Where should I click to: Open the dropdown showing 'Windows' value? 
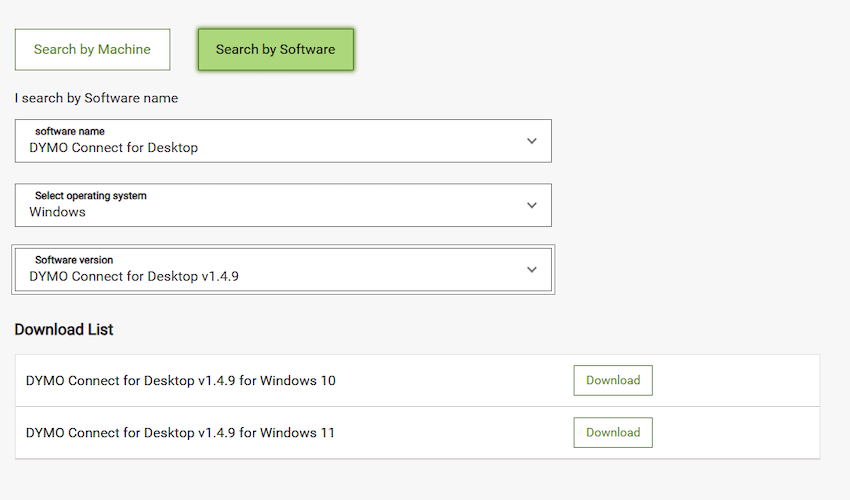coord(57,212)
